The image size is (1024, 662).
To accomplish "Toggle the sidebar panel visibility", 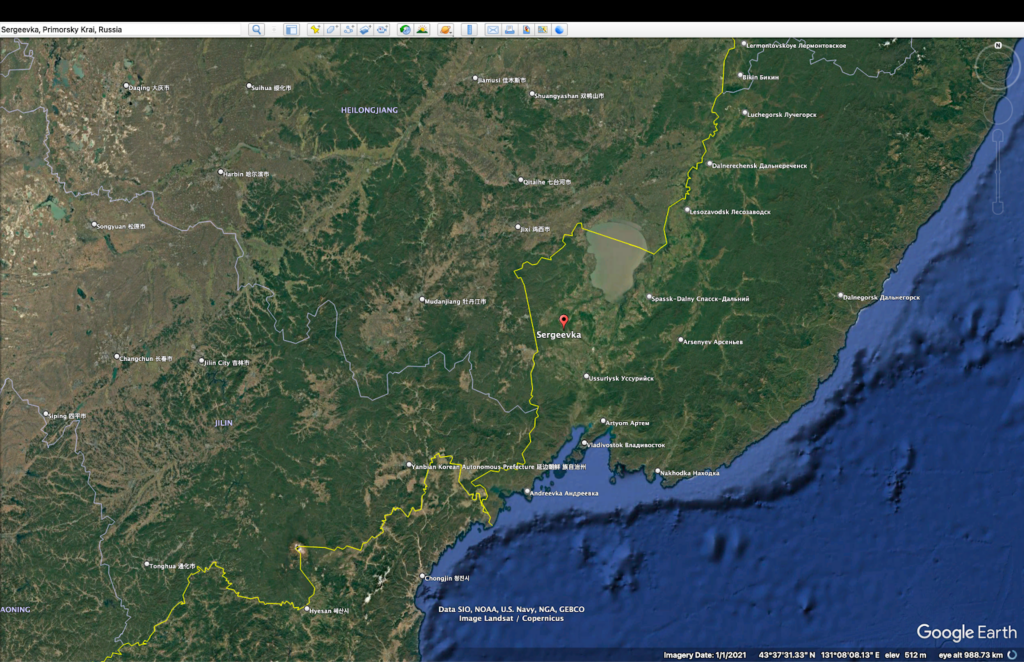I will [x=291, y=30].
